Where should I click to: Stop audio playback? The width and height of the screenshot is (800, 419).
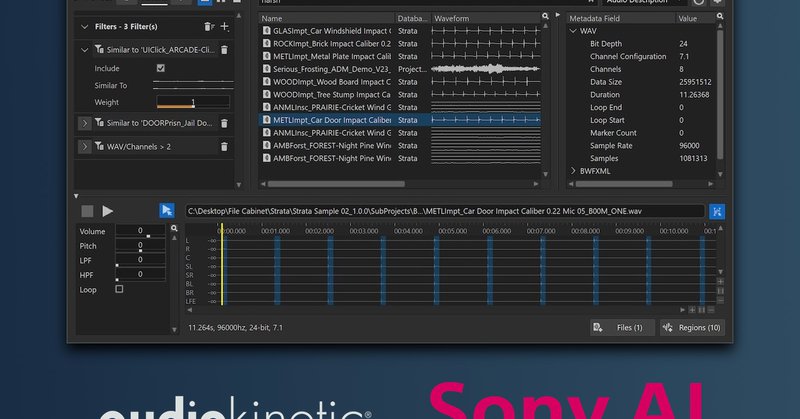click(87, 211)
